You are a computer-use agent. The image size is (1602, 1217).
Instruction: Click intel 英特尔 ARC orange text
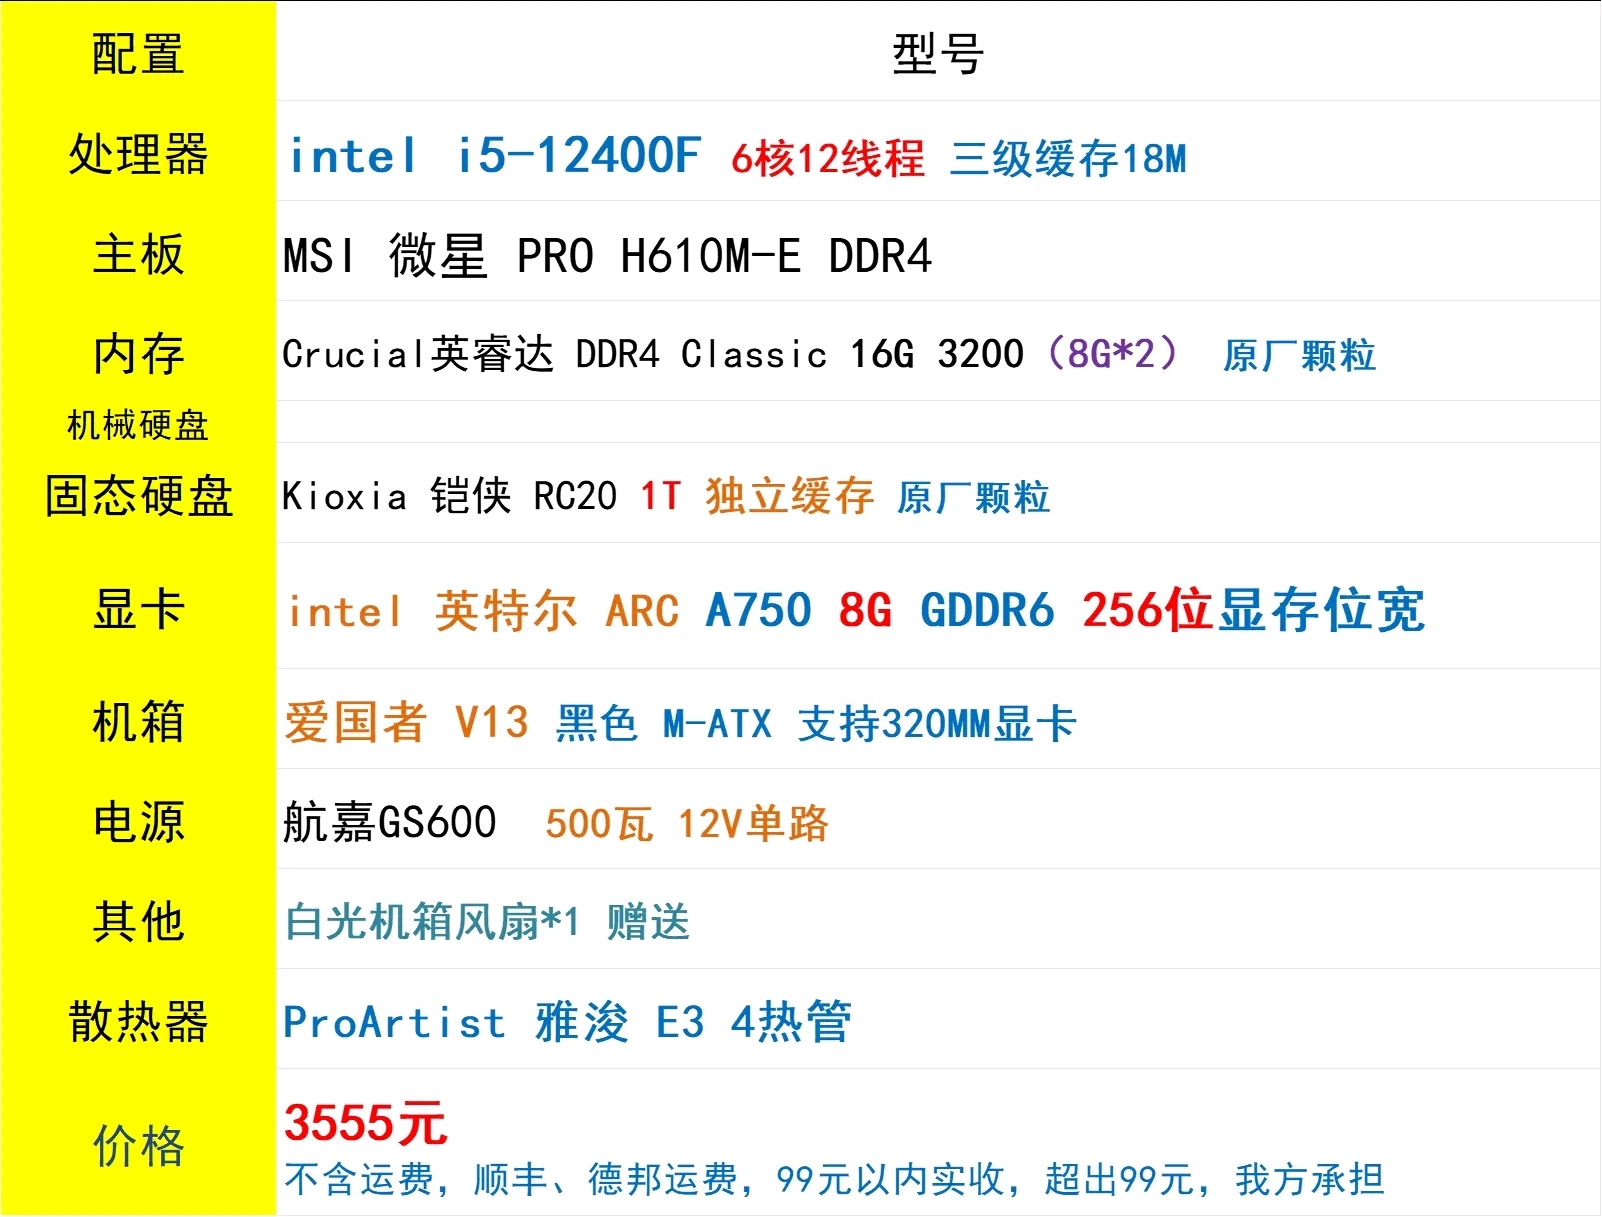pos(484,610)
